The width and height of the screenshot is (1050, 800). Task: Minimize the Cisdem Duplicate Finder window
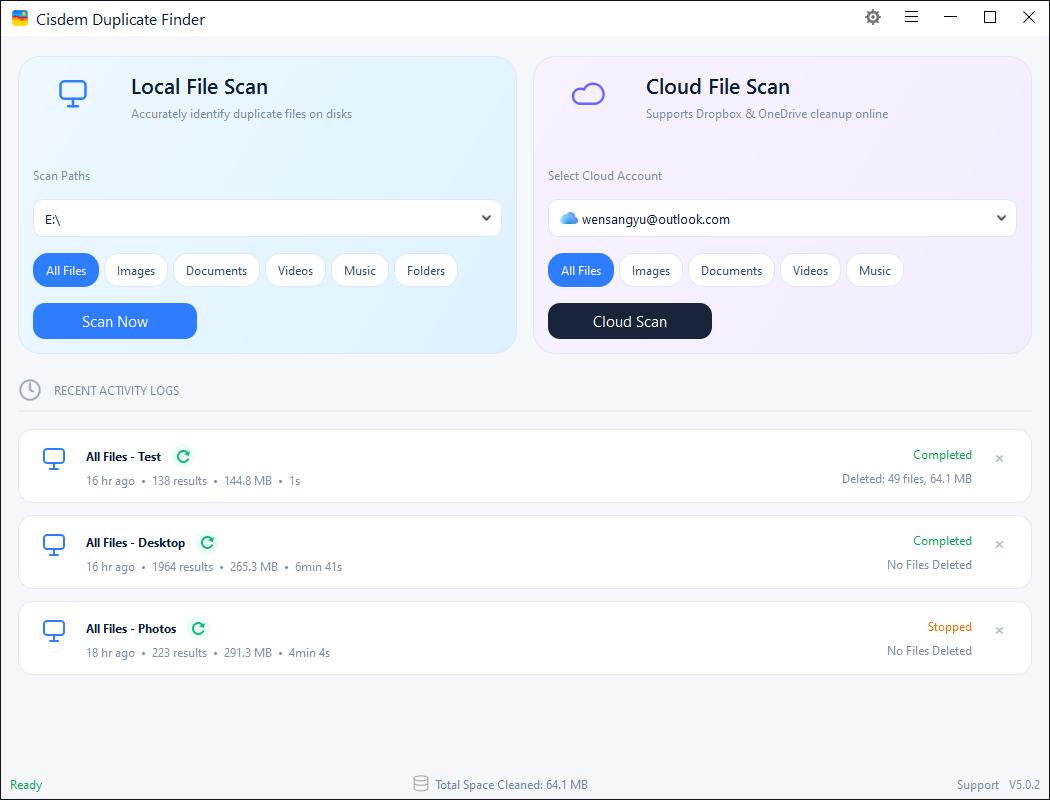tap(950, 17)
